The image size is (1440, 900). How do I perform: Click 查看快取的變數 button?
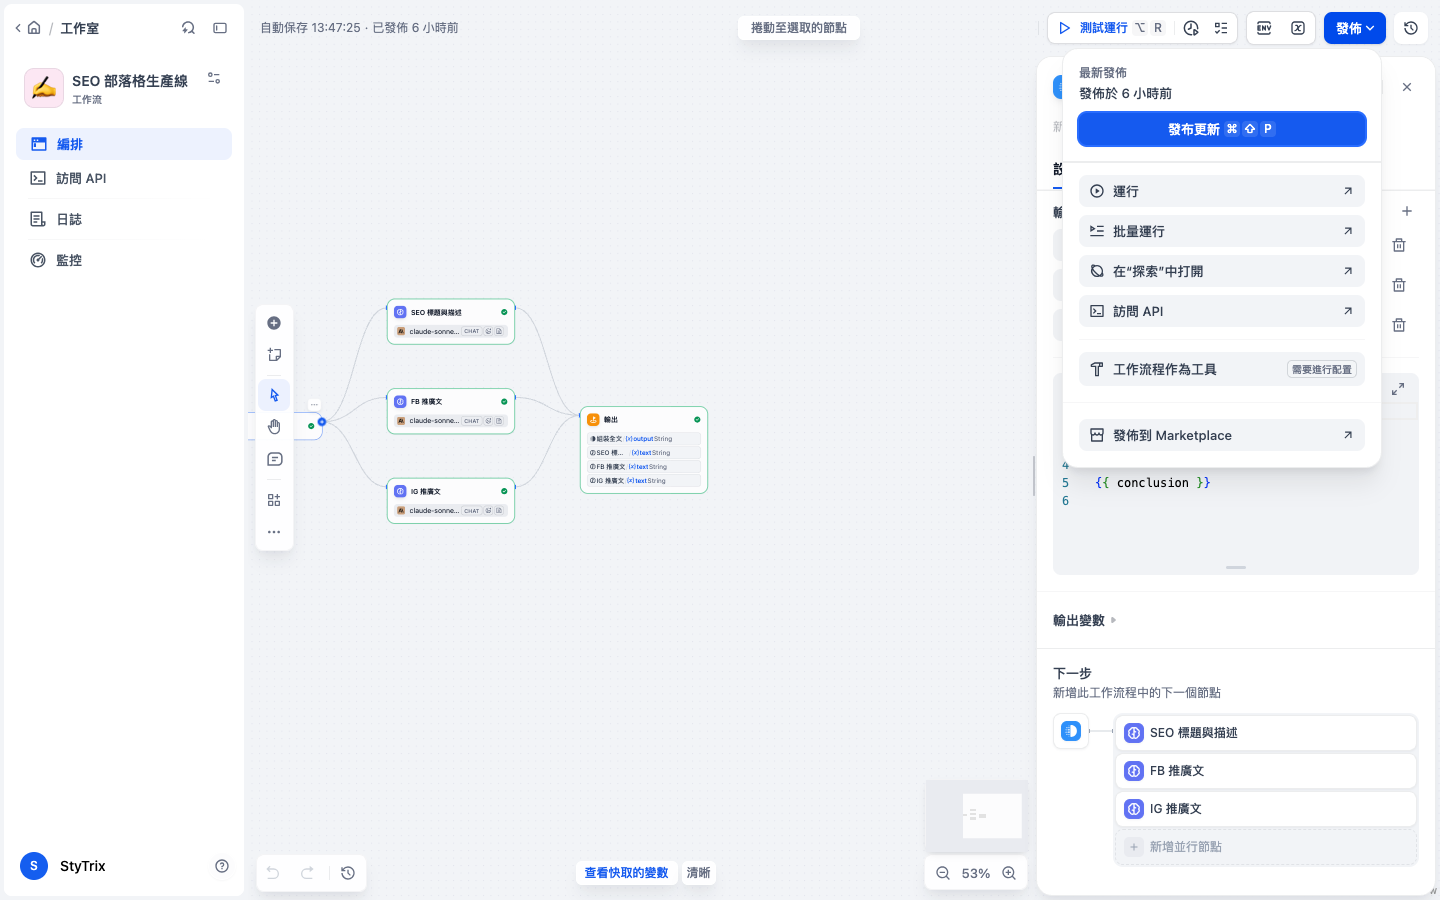pyautogui.click(x=626, y=873)
